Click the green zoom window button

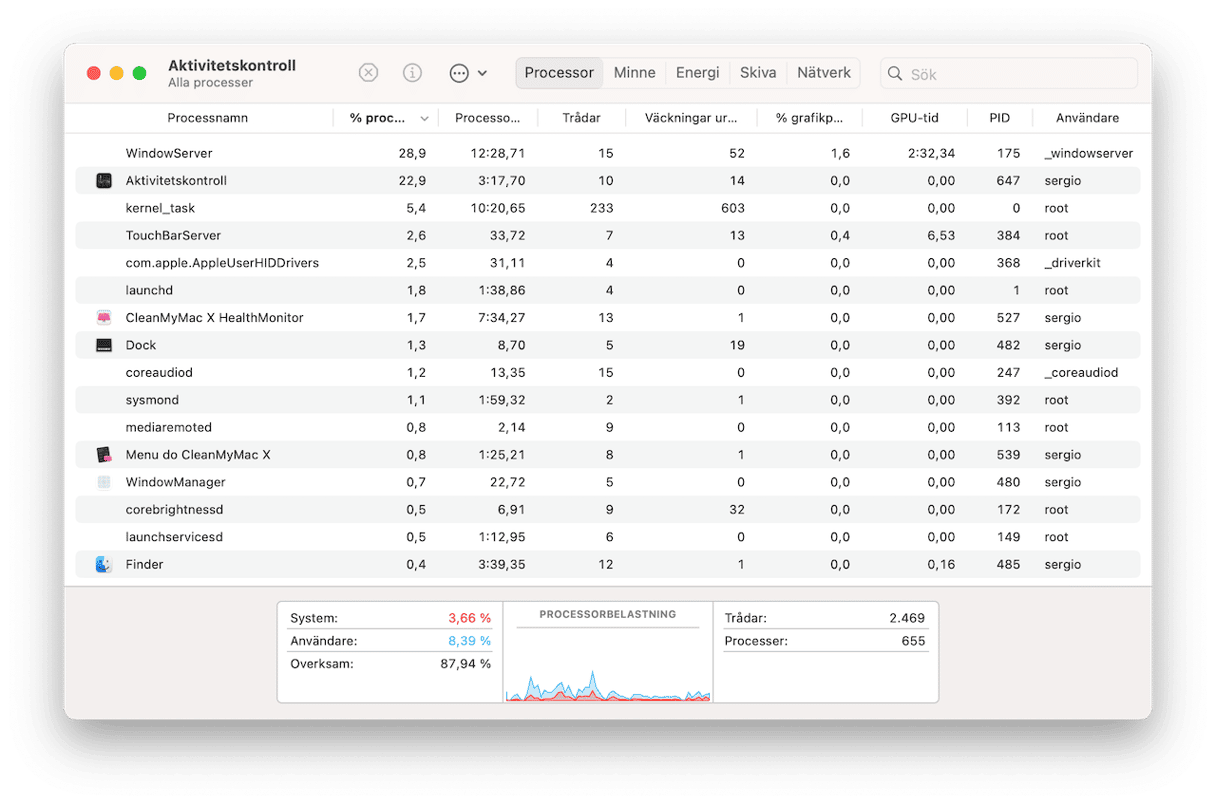(140, 73)
